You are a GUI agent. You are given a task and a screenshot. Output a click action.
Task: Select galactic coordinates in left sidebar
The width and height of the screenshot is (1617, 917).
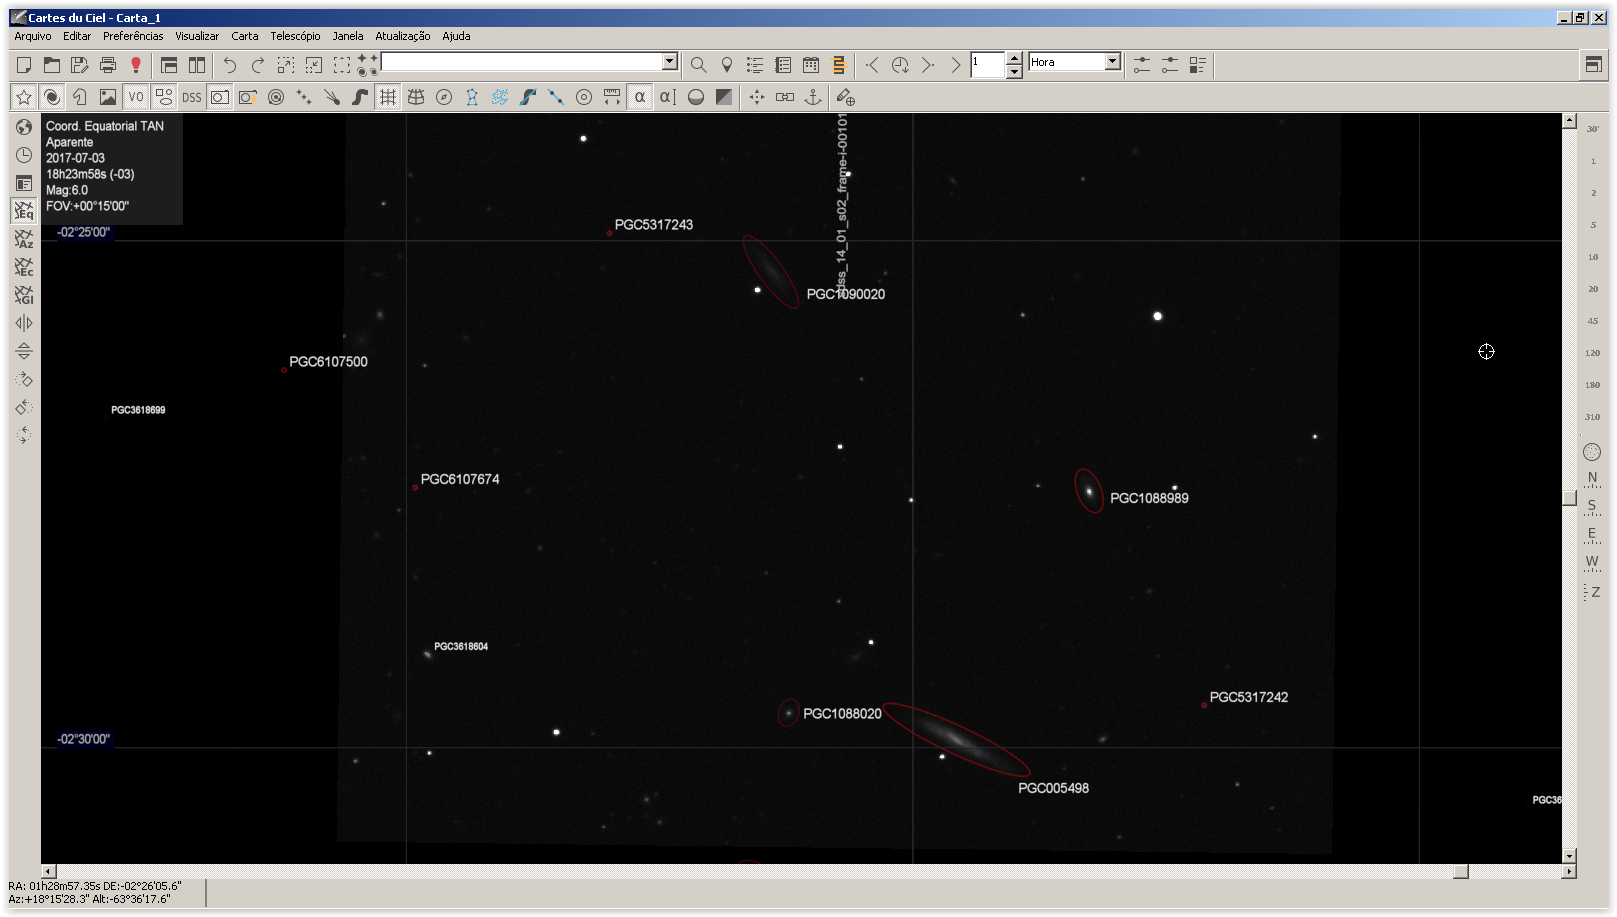24,295
